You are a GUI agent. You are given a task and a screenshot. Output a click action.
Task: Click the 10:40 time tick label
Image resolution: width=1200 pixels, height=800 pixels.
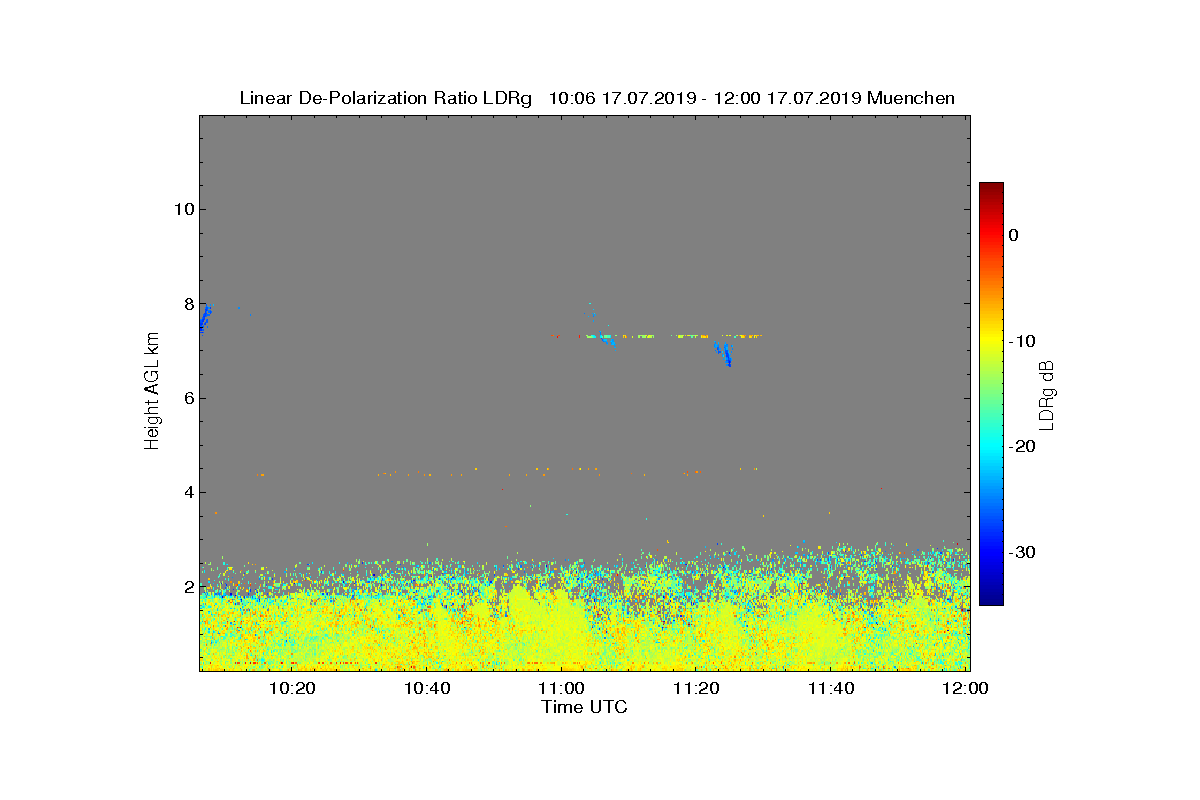pos(428,688)
